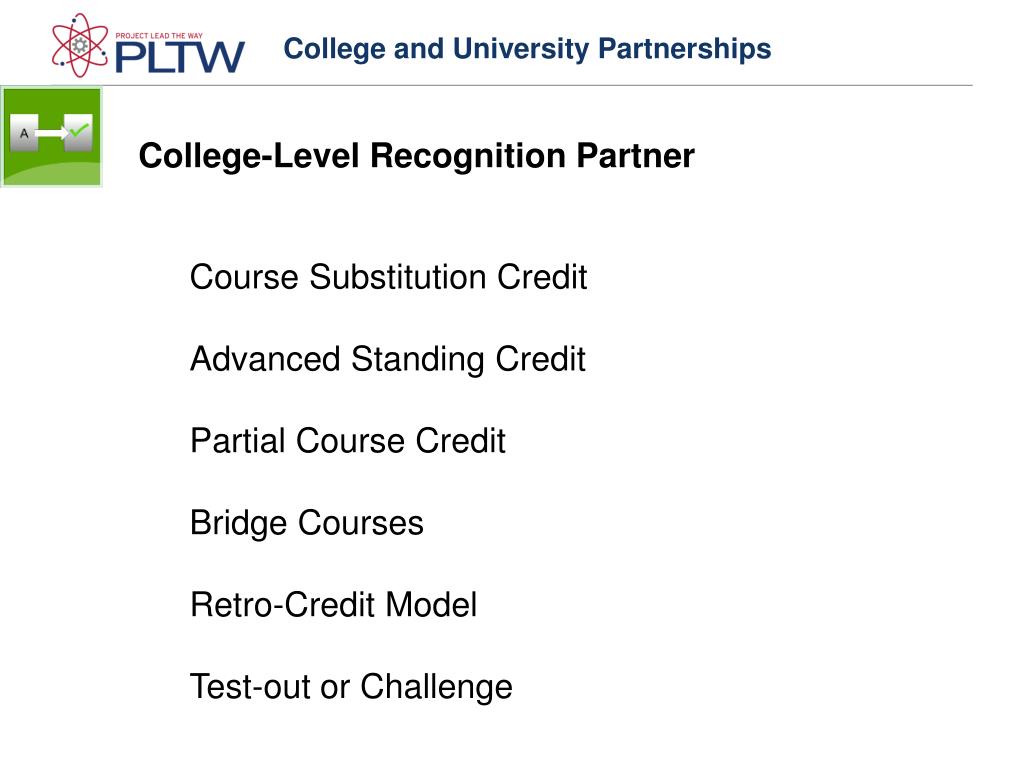
Task: Click the word Partnerships in the header
Action: [684, 49]
